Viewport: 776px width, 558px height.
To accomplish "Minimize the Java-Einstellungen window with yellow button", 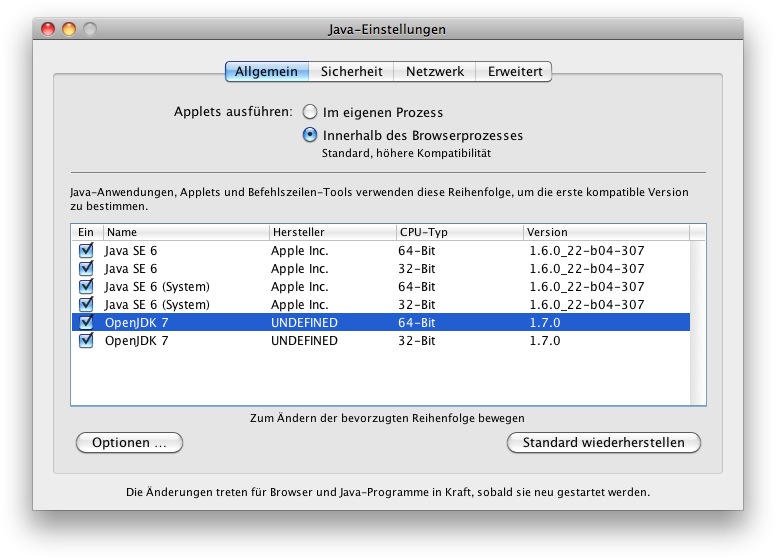I will pos(69,29).
